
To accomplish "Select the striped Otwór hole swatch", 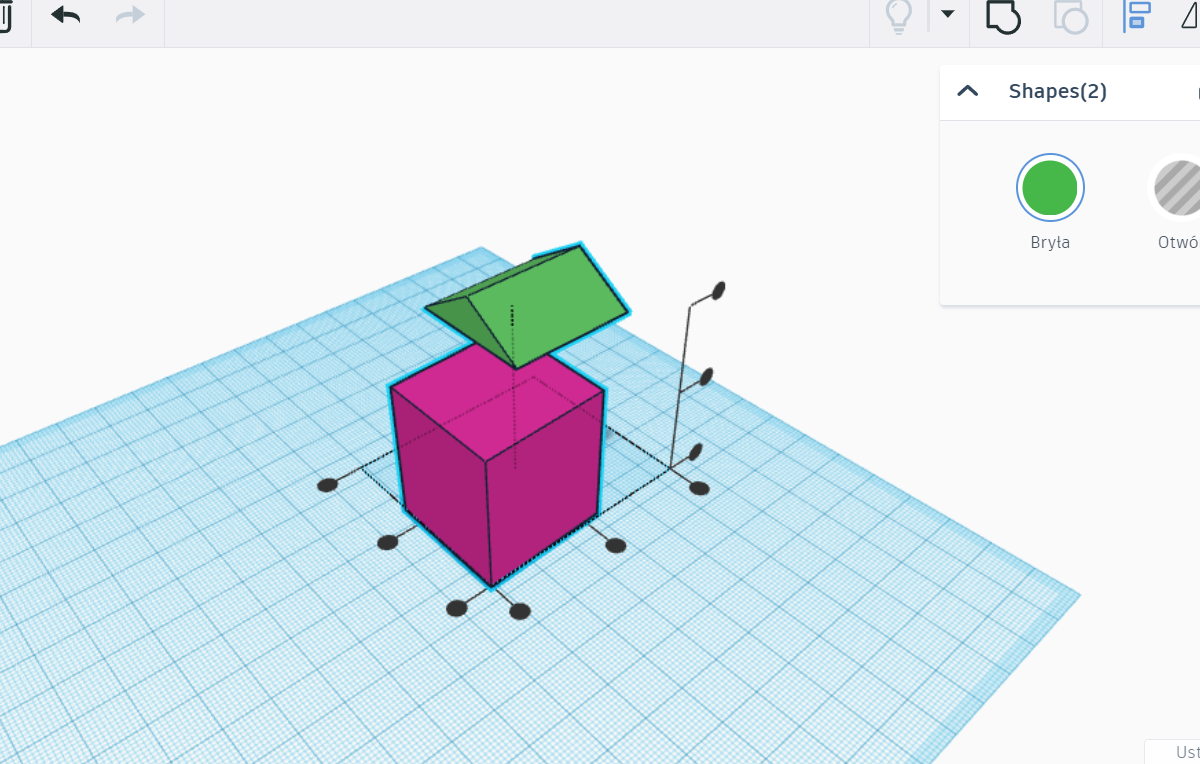I will (1176, 187).
